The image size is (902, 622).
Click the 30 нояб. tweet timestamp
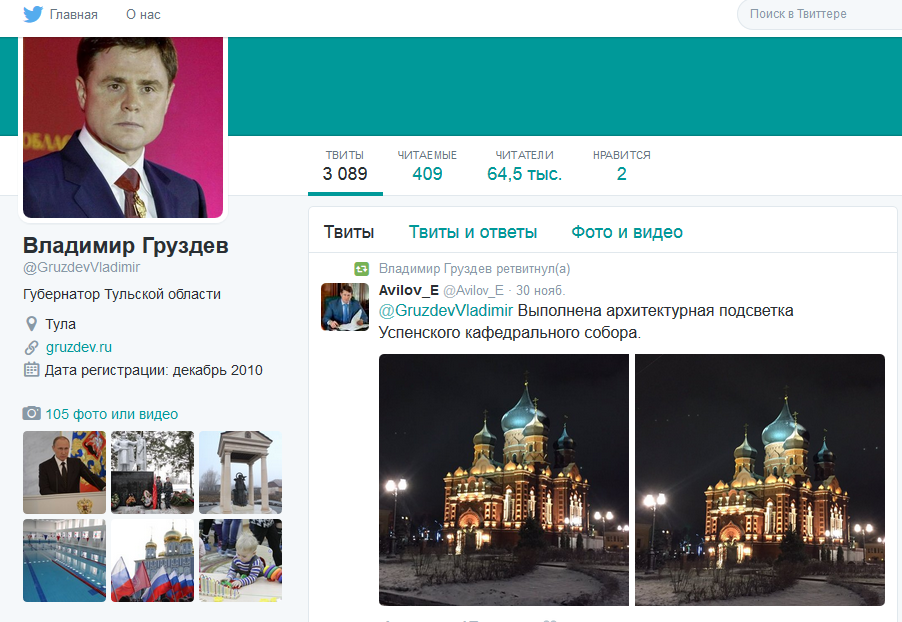[x=540, y=290]
